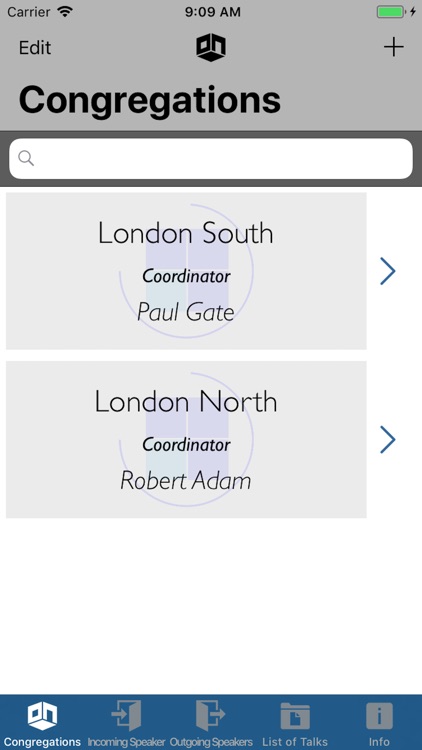Select the London South congregation card
Image resolution: width=422 pixels, height=750 pixels.
(186, 271)
